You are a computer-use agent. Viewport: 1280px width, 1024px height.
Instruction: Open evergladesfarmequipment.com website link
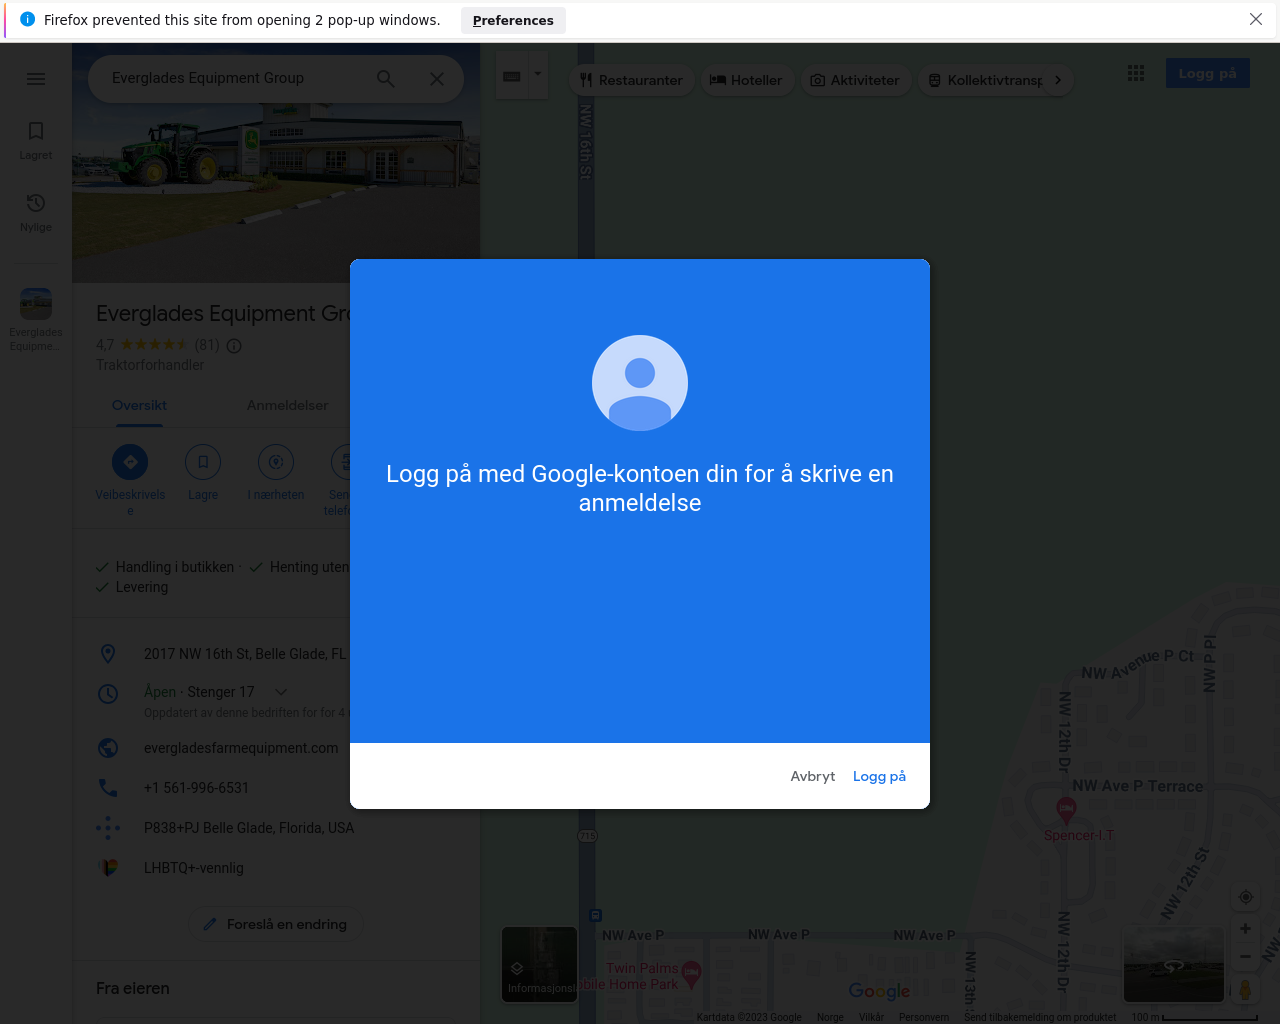click(241, 748)
